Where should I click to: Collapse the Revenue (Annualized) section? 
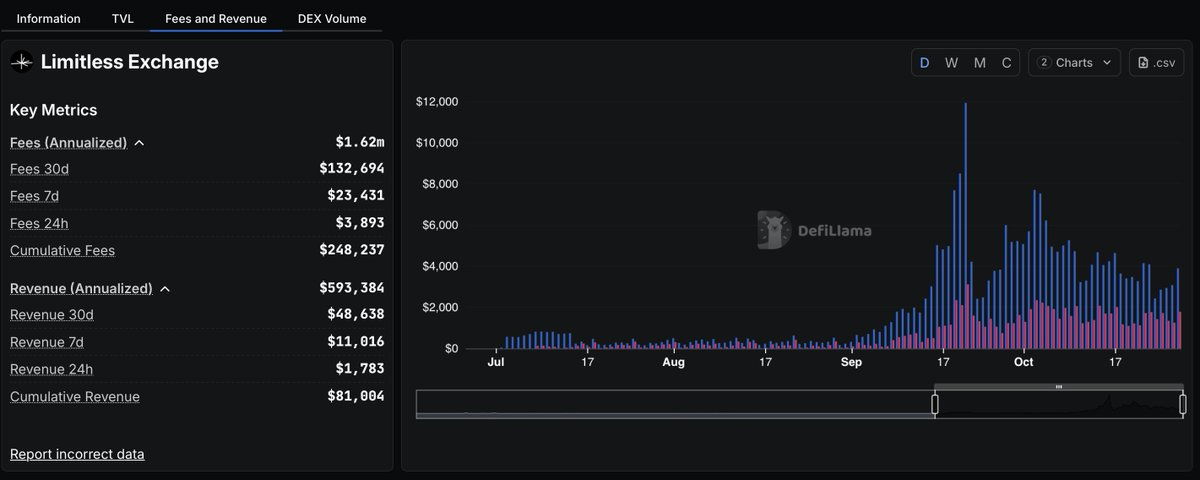[165, 289]
